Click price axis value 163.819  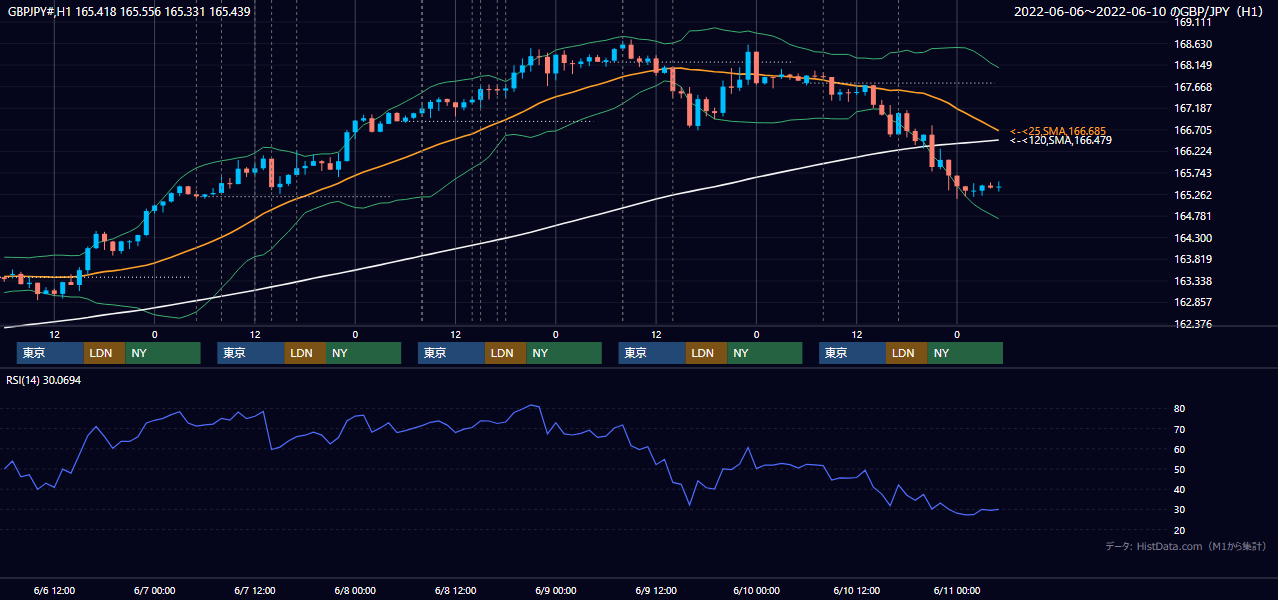pos(1193,259)
